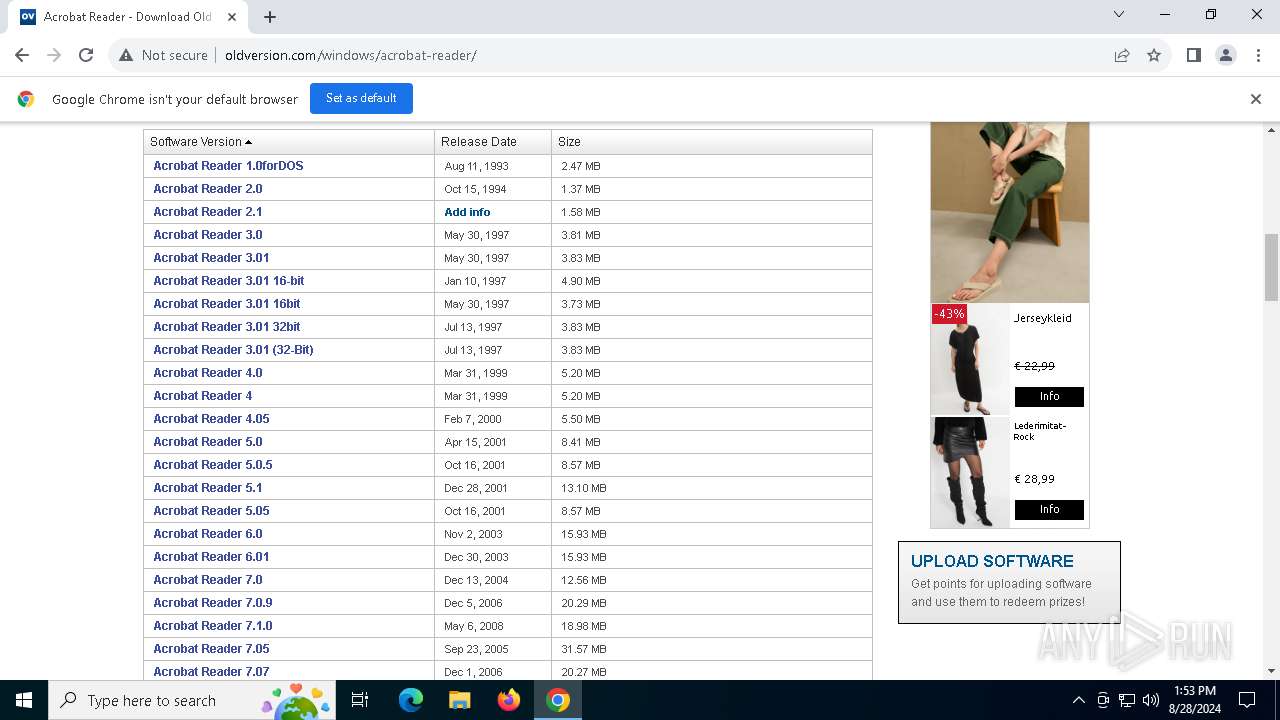1280x720 pixels.
Task: Open Acrobat Reader 4.05 link
Action: click(x=211, y=419)
